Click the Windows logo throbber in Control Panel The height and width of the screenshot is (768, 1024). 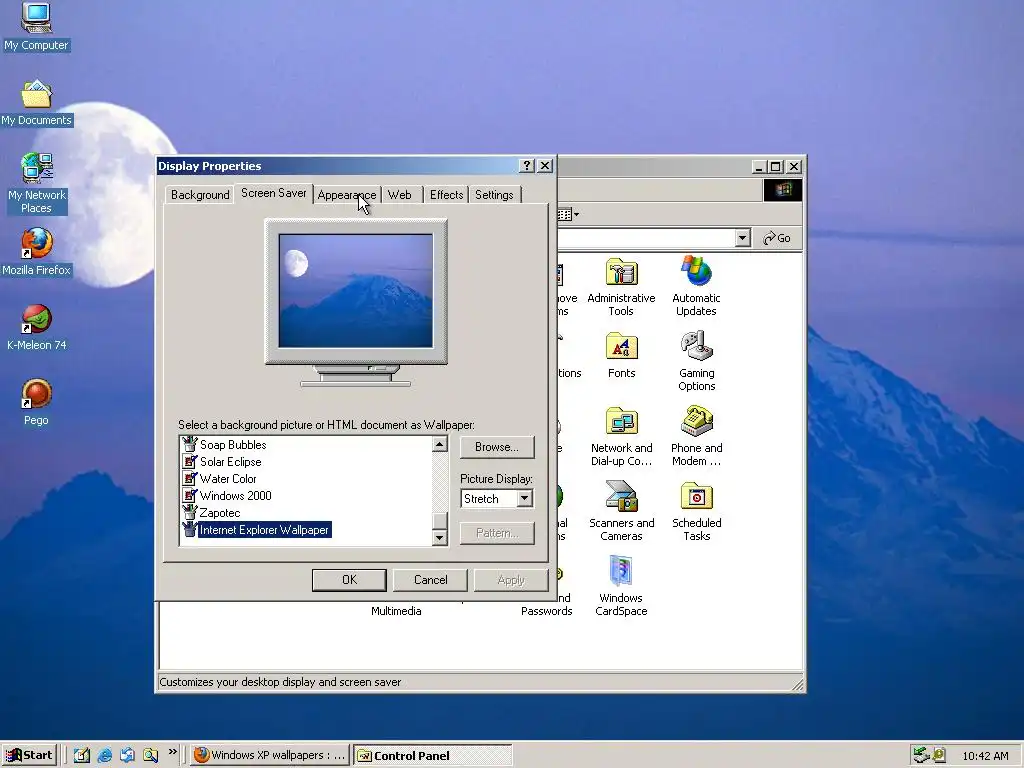click(783, 190)
